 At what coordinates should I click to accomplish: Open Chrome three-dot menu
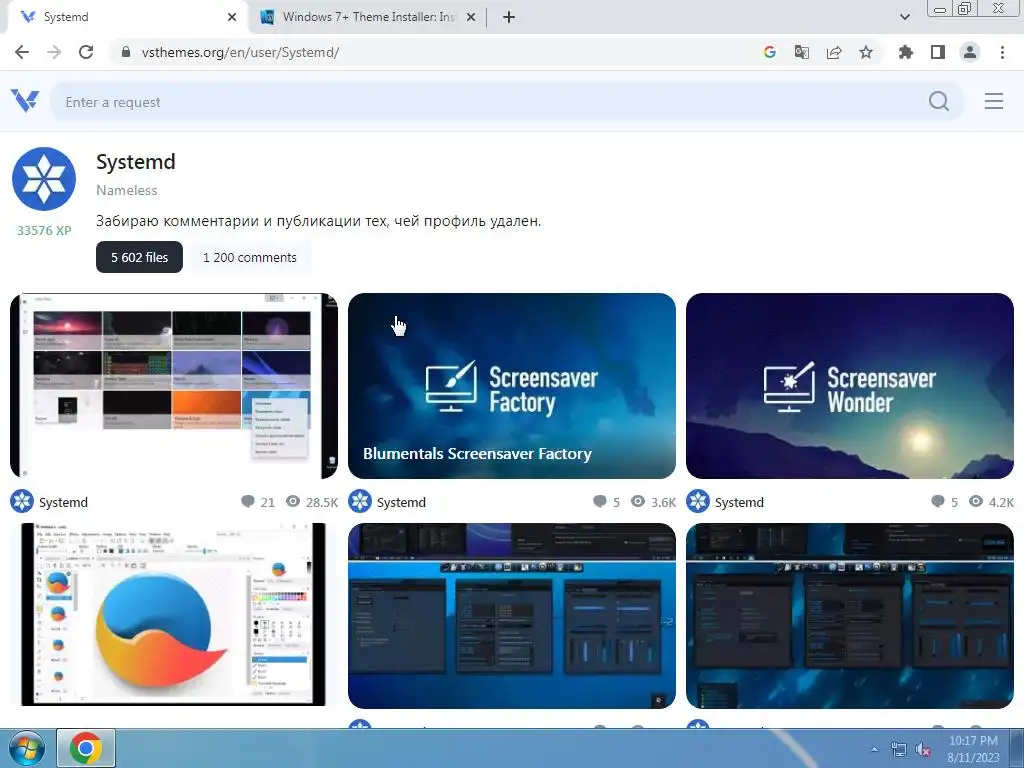click(1002, 52)
